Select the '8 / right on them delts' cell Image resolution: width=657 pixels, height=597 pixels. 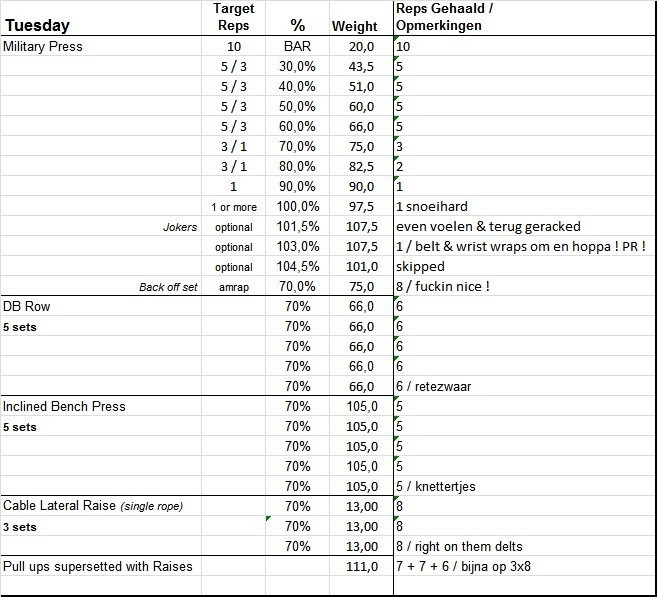tap(459, 546)
